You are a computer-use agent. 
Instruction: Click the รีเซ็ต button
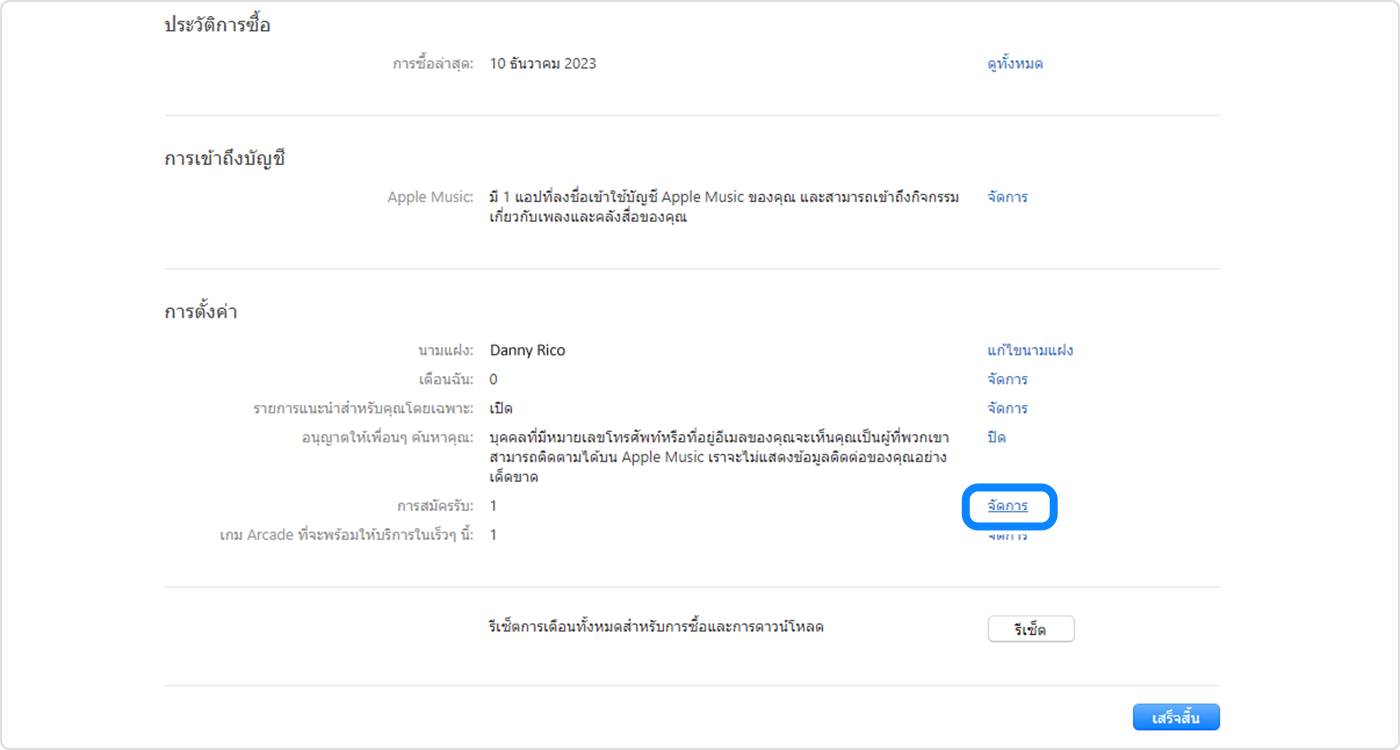(1030, 629)
